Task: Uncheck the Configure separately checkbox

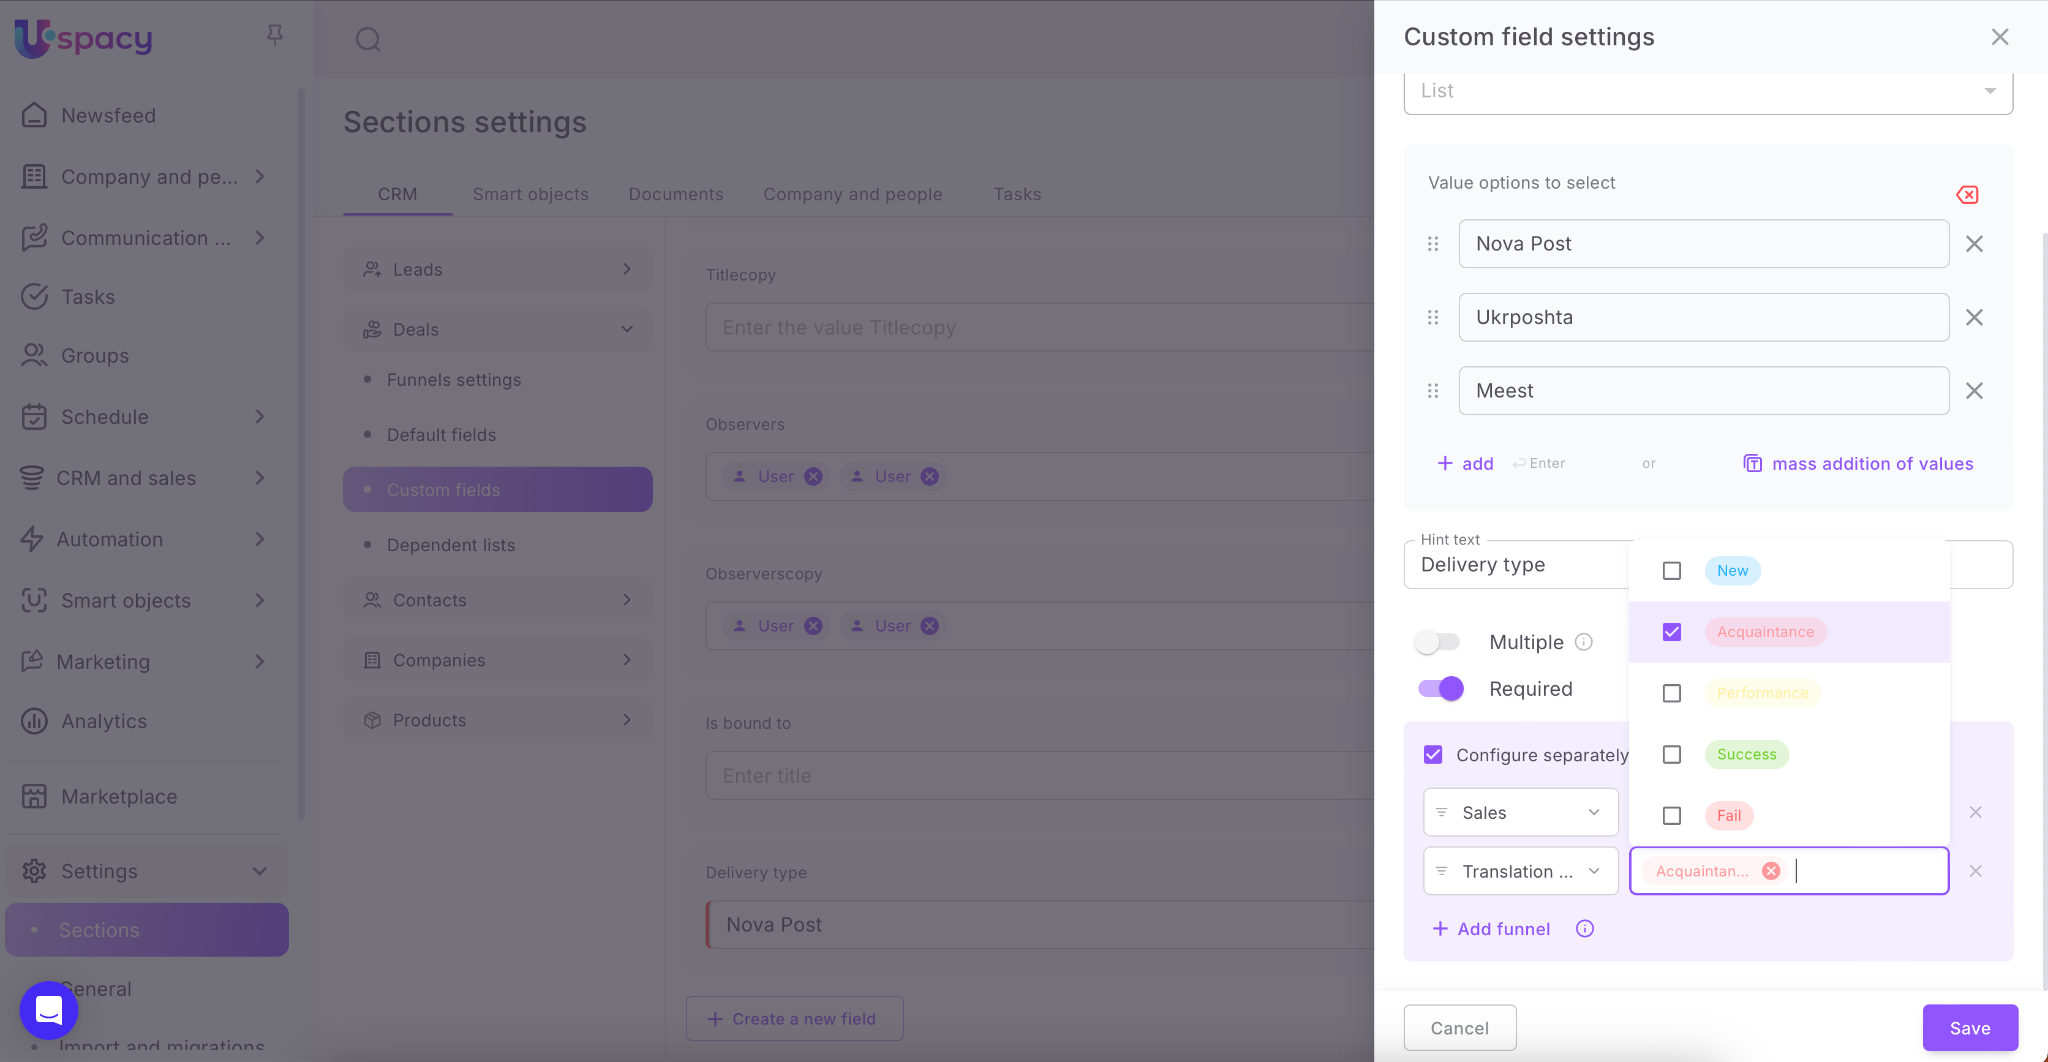Action: 1433,755
